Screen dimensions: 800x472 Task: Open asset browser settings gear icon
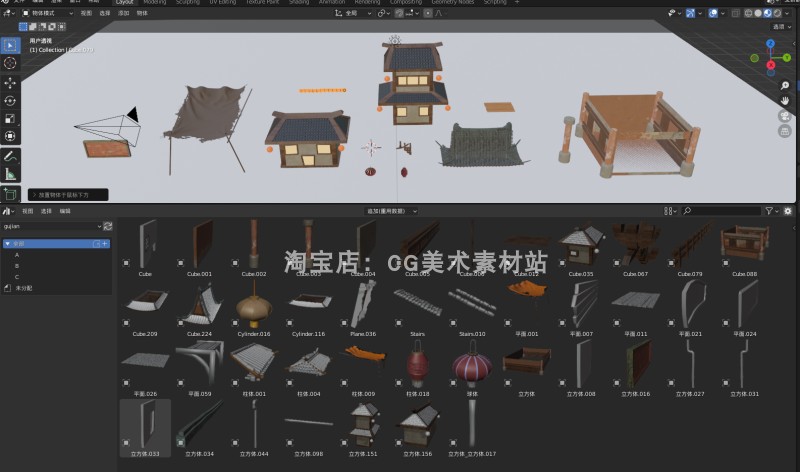point(788,211)
